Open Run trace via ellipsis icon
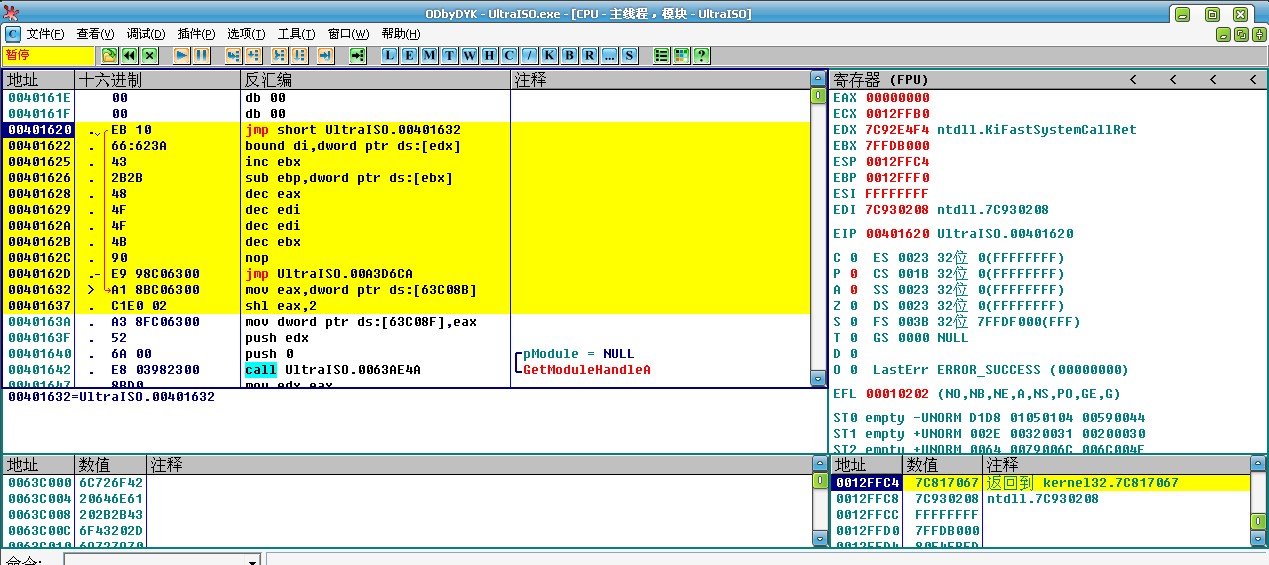Screen dimensions: 1269x565 click(x=609, y=55)
